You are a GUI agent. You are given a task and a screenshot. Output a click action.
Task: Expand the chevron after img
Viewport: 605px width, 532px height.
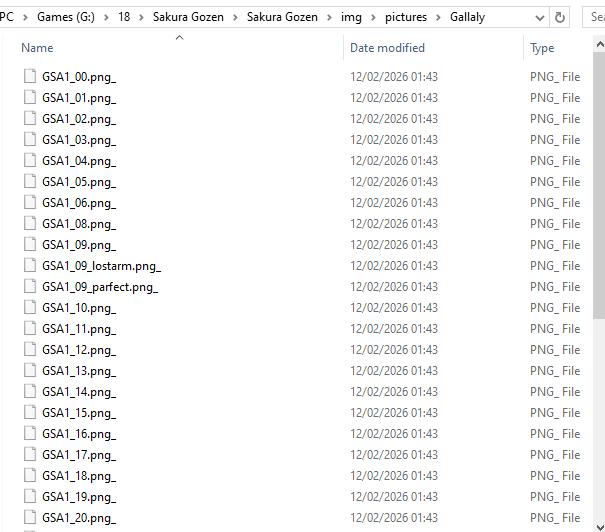click(x=373, y=17)
